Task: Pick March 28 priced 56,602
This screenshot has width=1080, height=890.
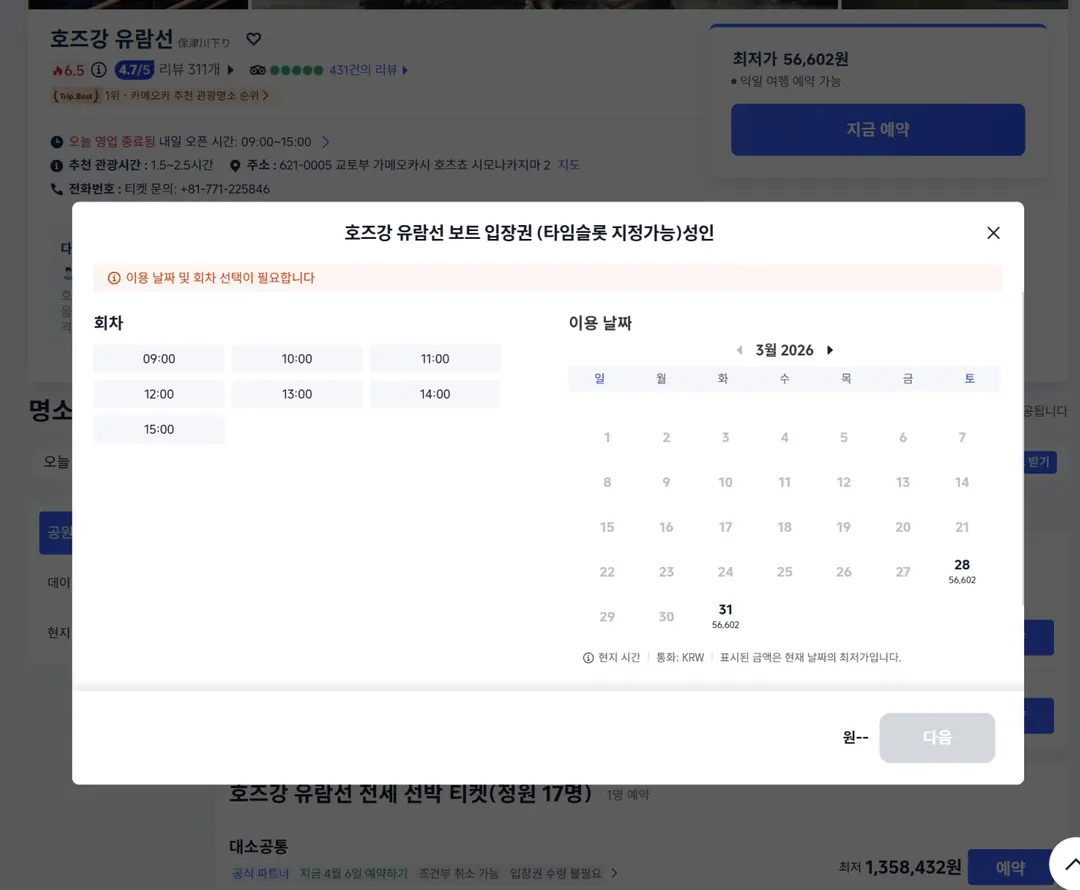Action: click(962, 571)
